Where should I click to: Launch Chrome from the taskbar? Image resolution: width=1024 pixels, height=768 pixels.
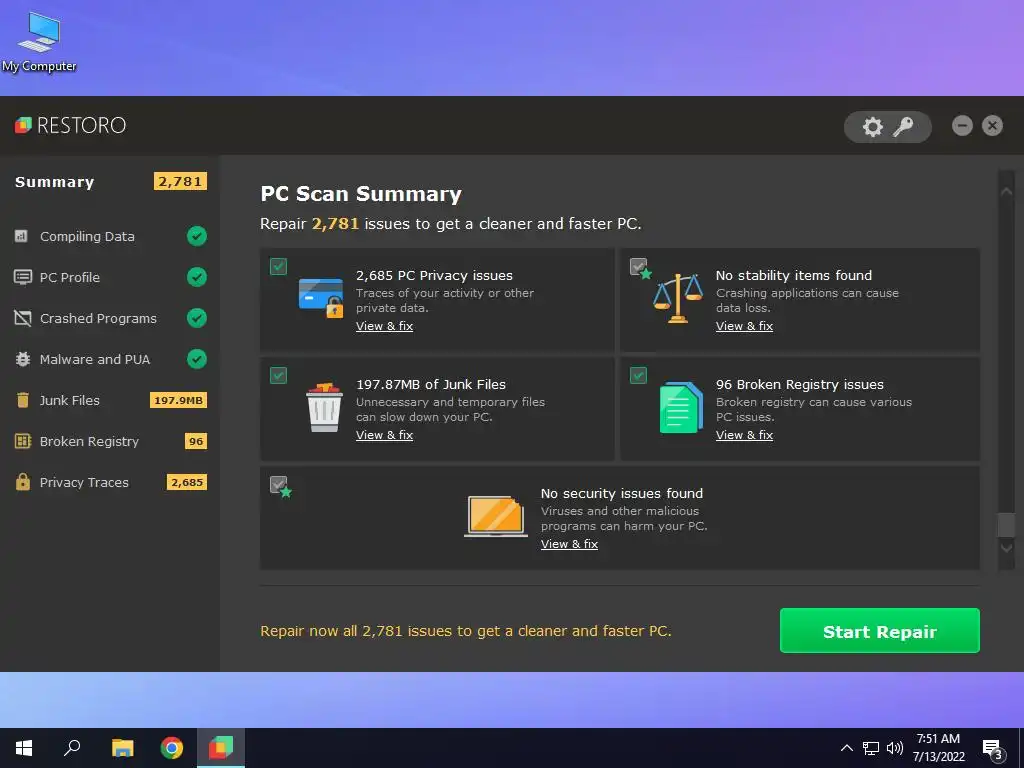[172, 748]
